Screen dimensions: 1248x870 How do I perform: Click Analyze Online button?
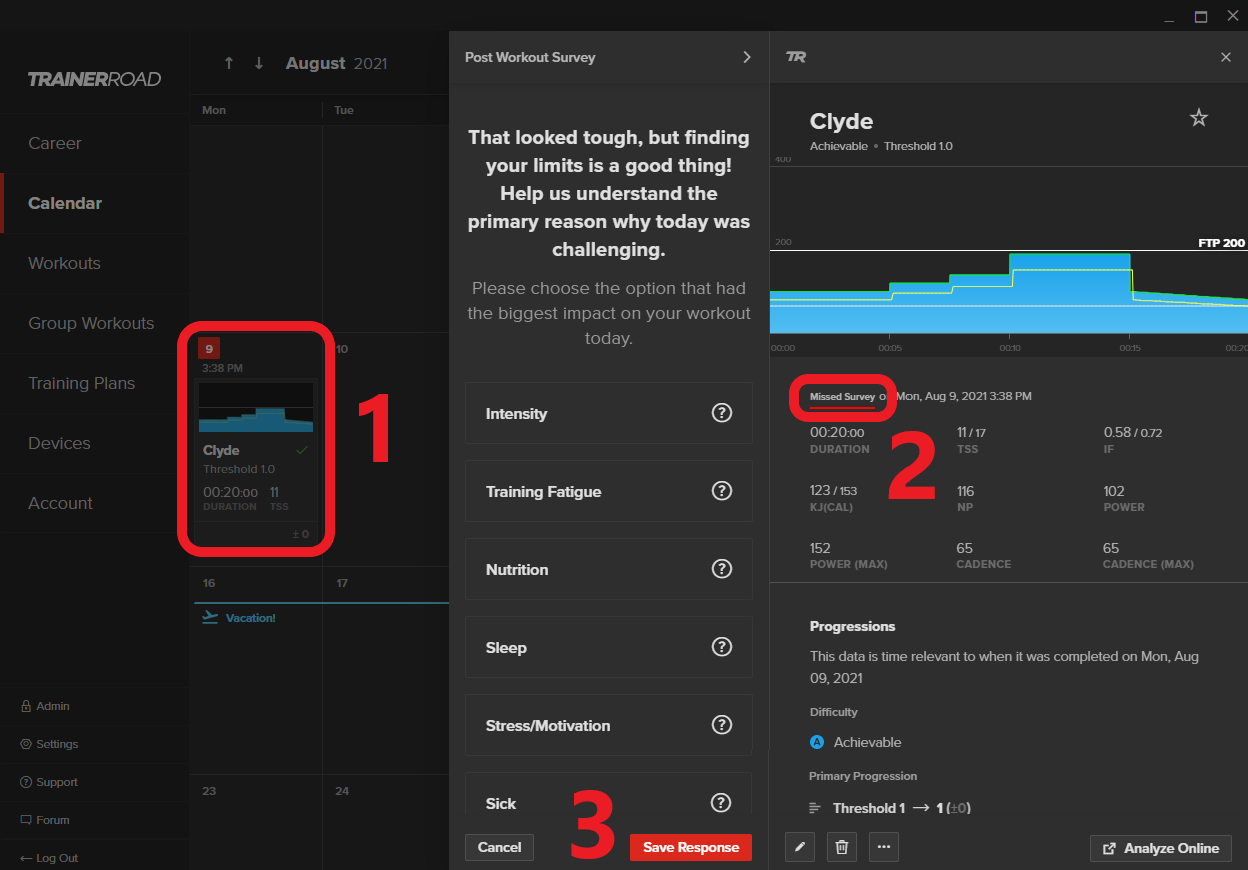tap(1161, 848)
